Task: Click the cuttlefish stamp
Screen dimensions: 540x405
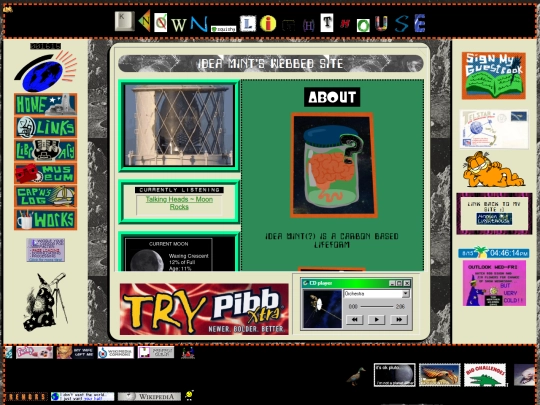Action: (x=439, y=375)
